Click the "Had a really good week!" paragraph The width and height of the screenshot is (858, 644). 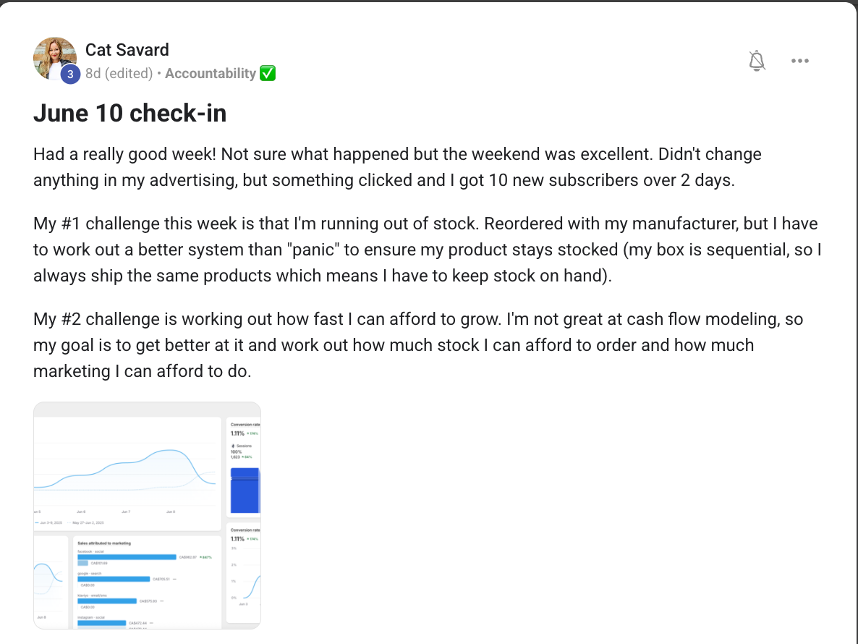[397, 167]
